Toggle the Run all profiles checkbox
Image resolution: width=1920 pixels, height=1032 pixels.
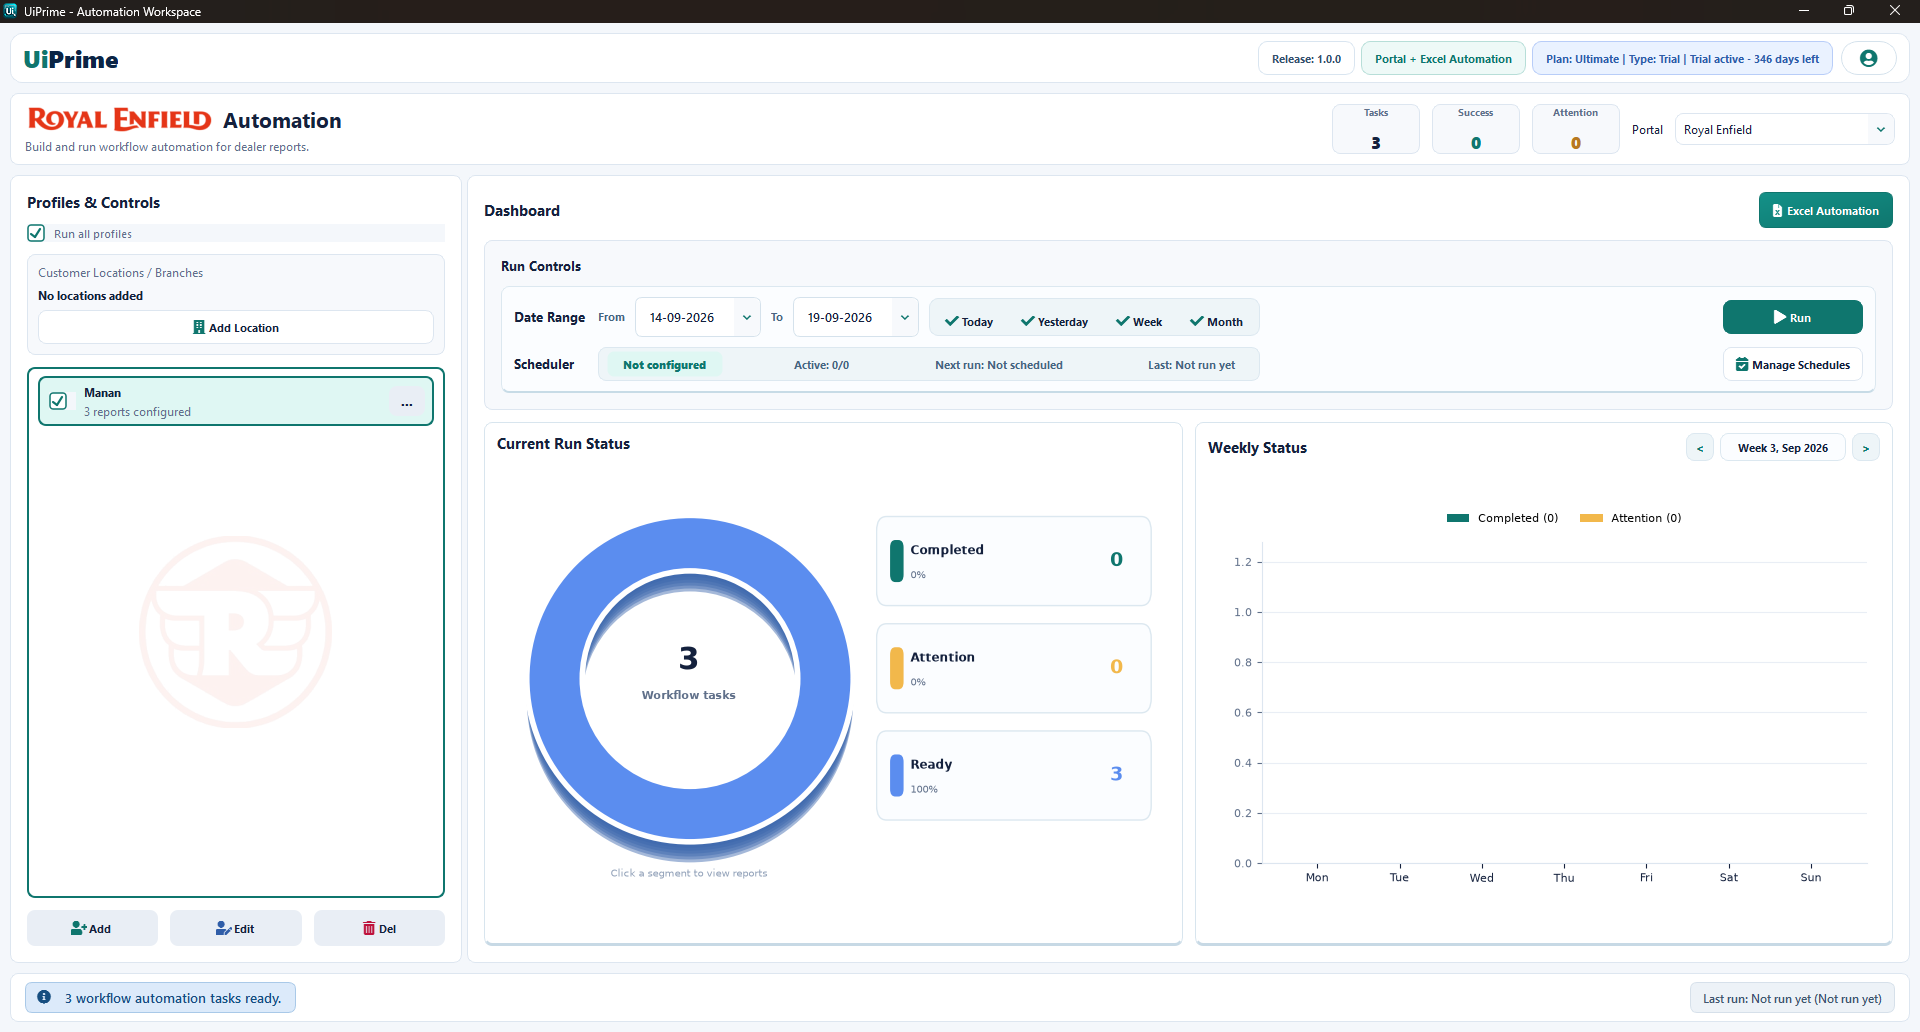[36, 233]
